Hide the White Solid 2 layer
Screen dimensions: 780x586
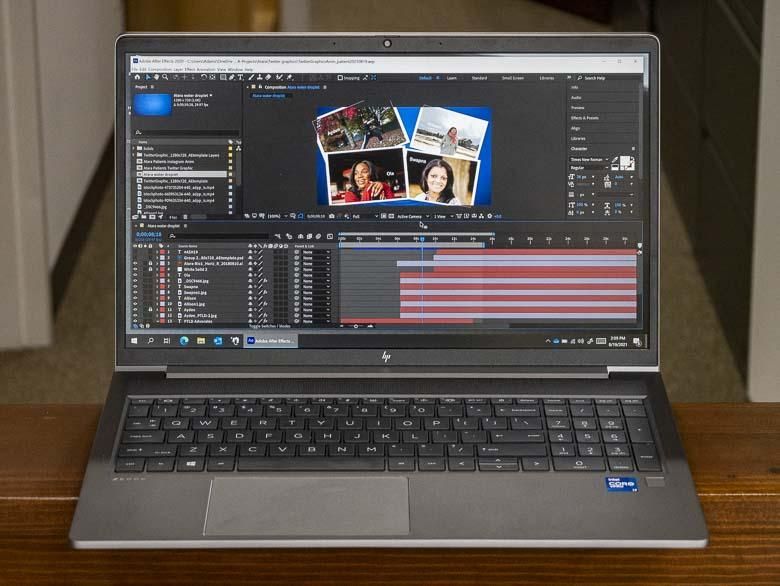136,269
